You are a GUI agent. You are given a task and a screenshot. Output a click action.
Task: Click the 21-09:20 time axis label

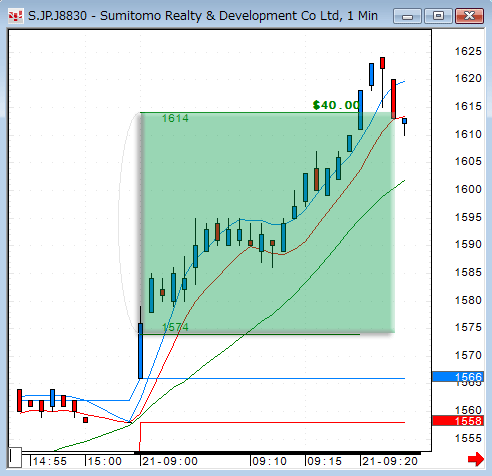point(390,461)
